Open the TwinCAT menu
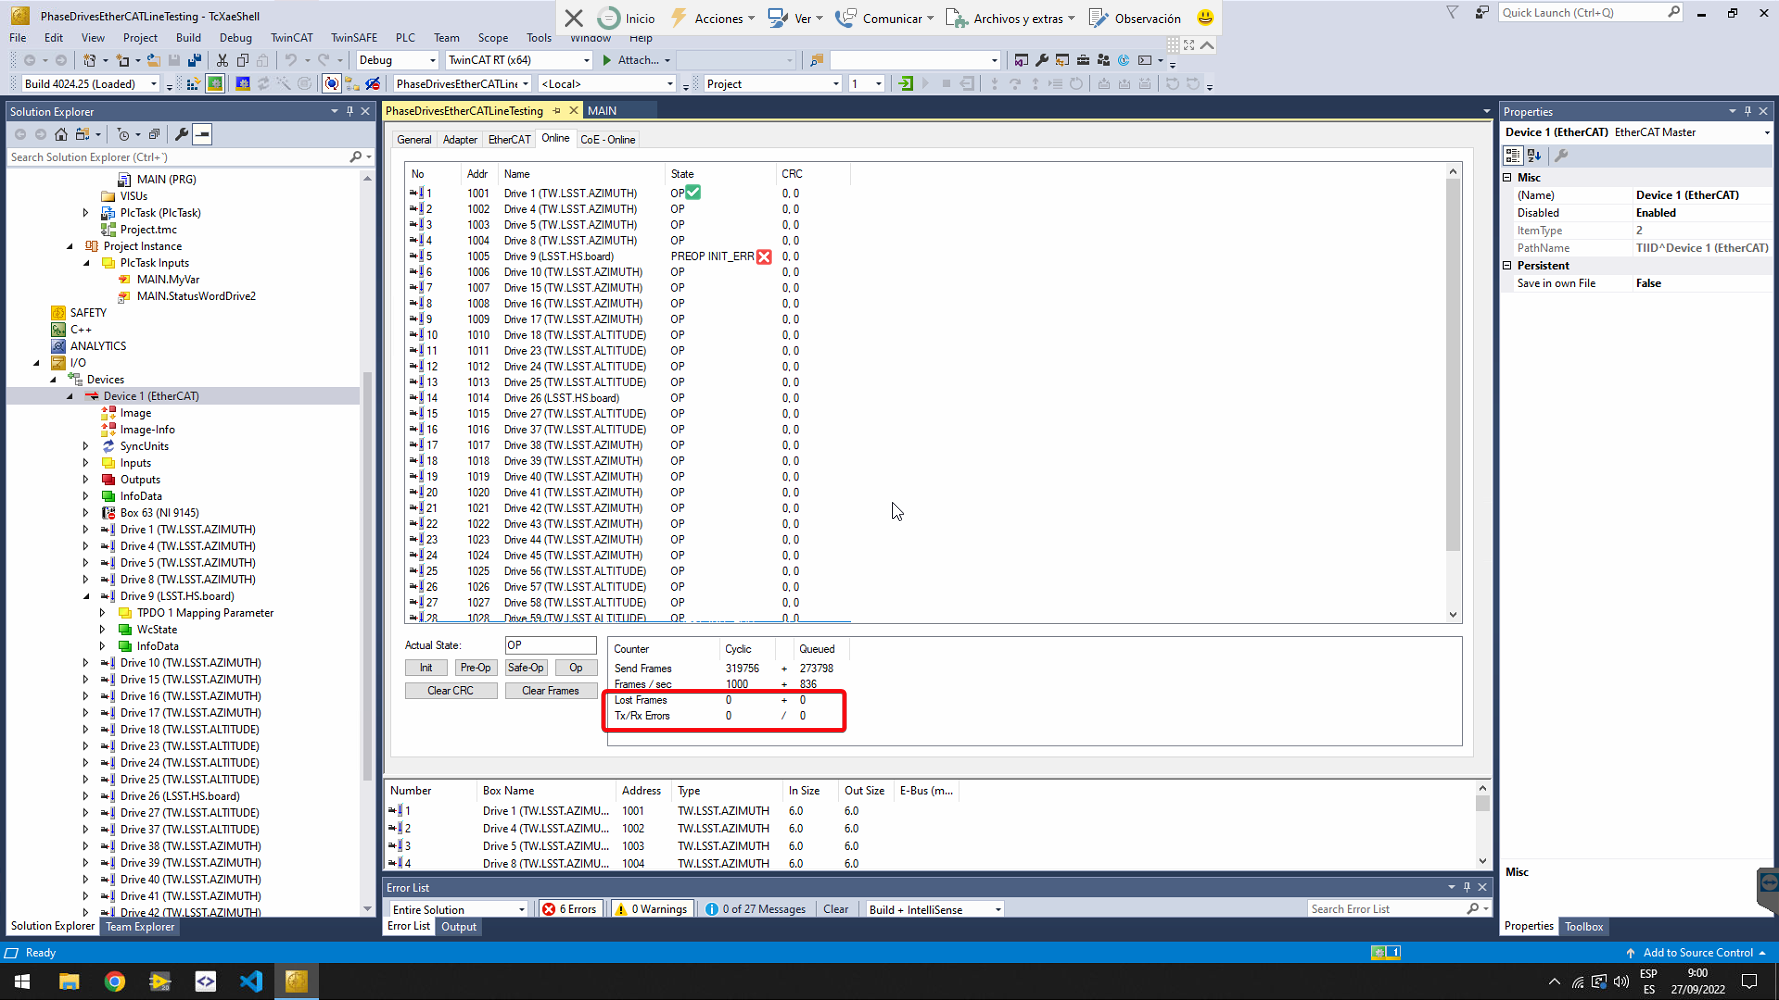Image resolution: width=1779 pixels, height=1000 pixels. coord(292,38)
